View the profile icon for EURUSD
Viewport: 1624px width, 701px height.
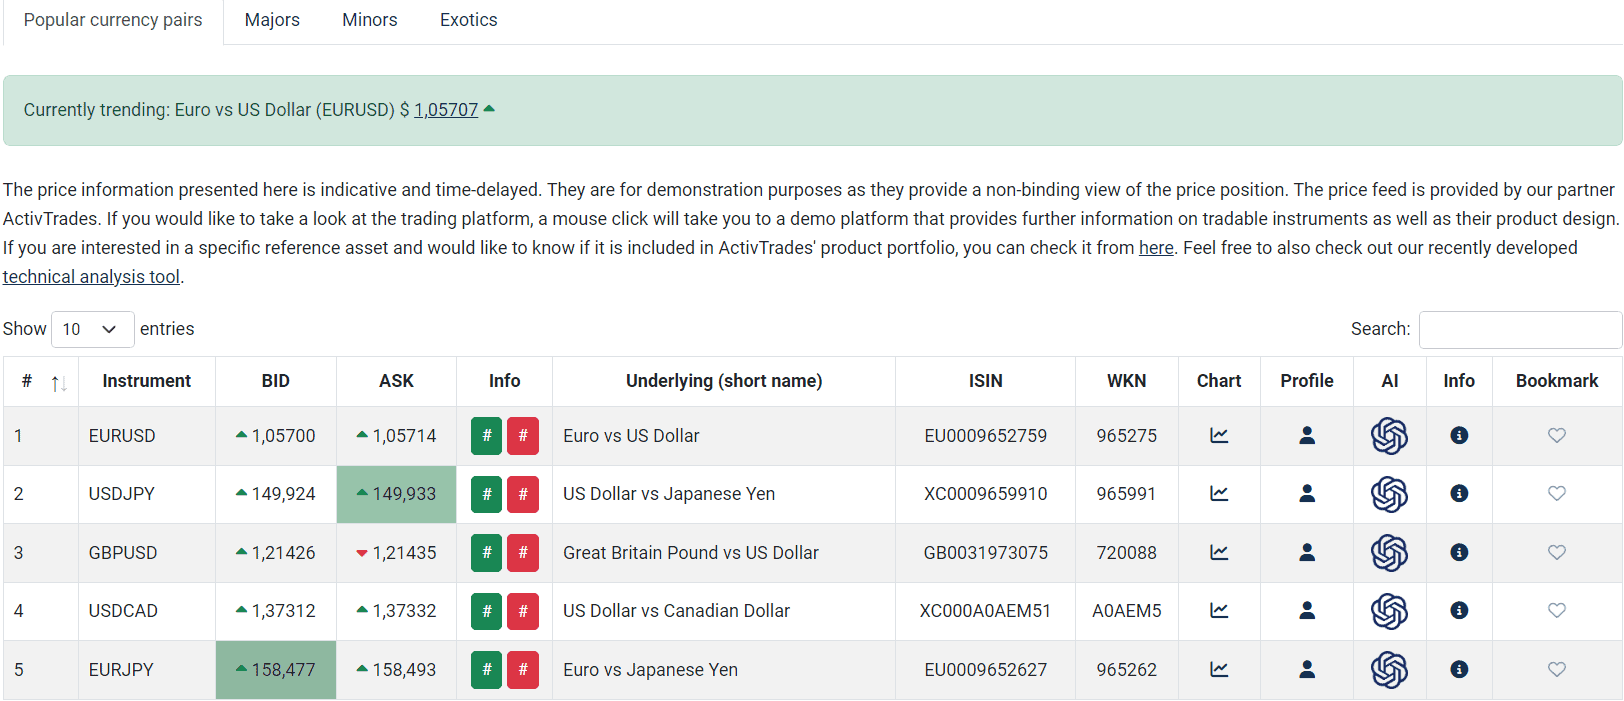1307,435
